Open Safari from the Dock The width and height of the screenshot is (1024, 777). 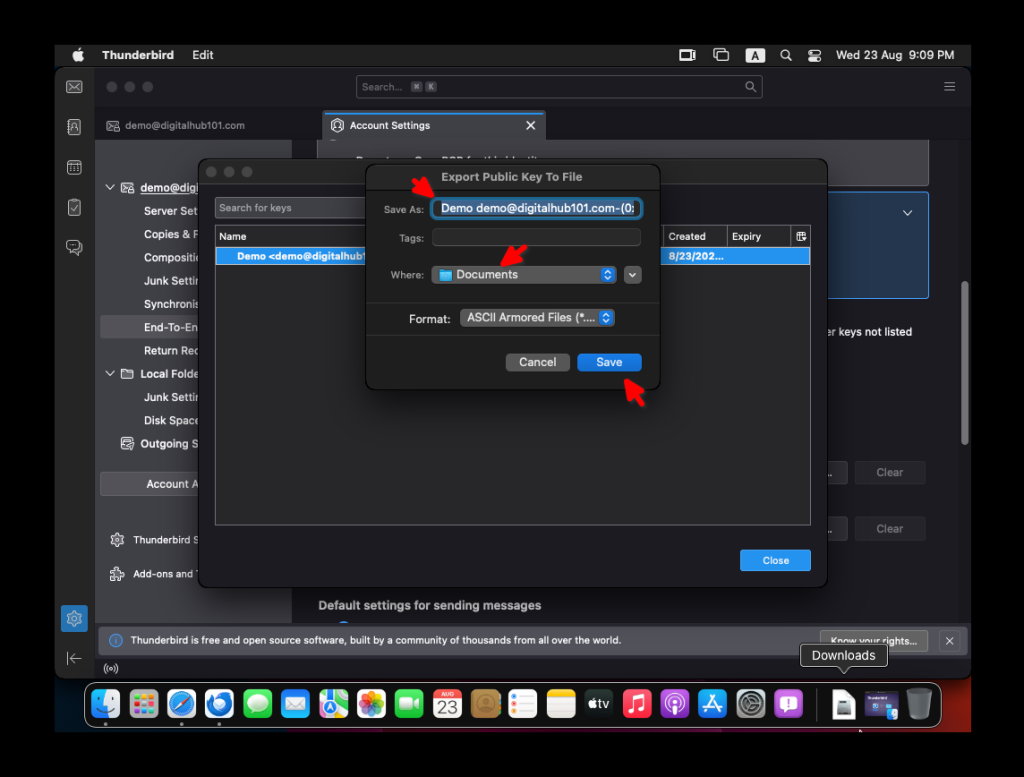pyautogui.click(x=182, y=704)
